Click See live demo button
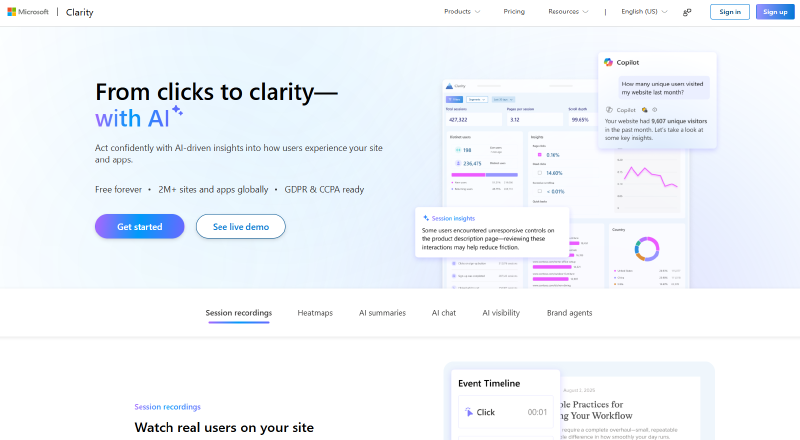 [x=241, y=227]
